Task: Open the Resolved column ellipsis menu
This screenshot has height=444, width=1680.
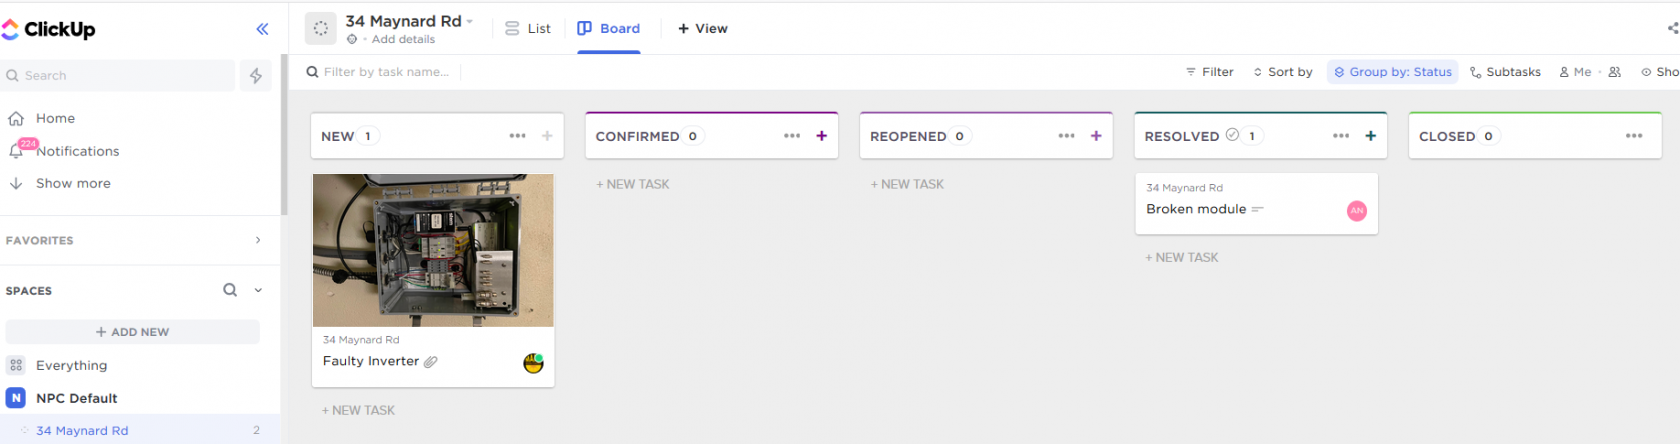Action: tap(1341, 136)
